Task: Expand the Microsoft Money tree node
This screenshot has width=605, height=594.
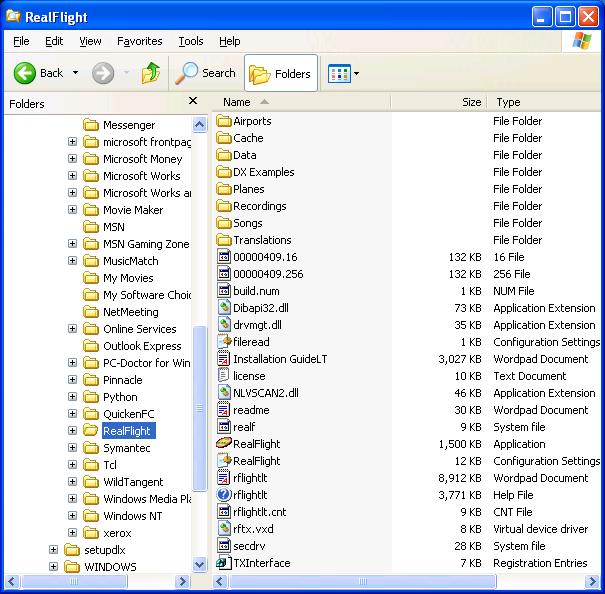Action: 72,159
